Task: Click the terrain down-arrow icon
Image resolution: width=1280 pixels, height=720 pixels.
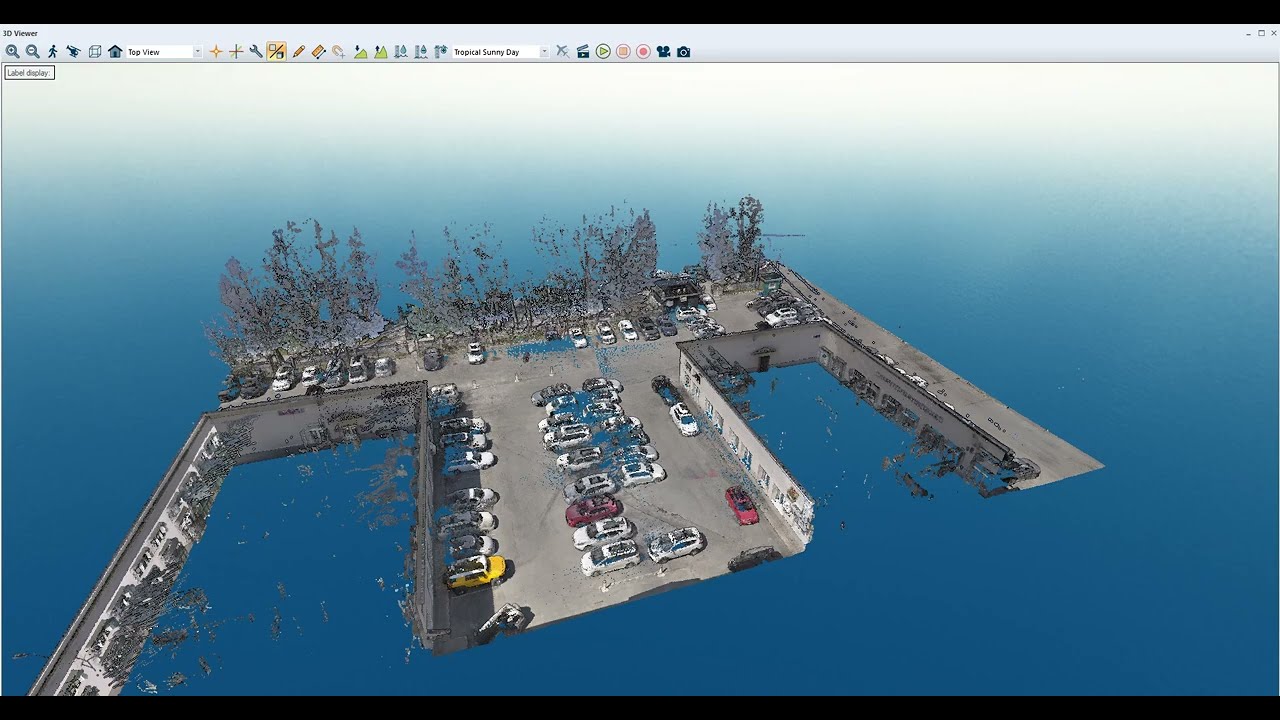Action: (x=360, y=52)
